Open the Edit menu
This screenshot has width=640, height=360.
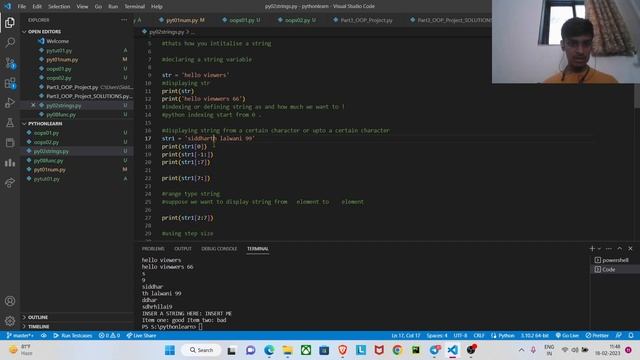[x=37, y=7]
